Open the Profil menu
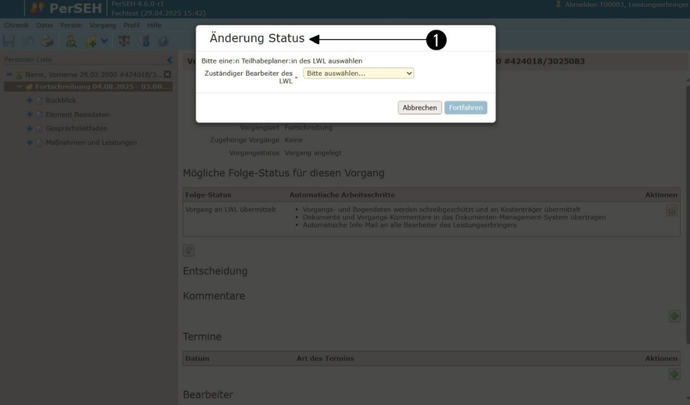Viewport: 690px width, 405px height. (131, 25)
